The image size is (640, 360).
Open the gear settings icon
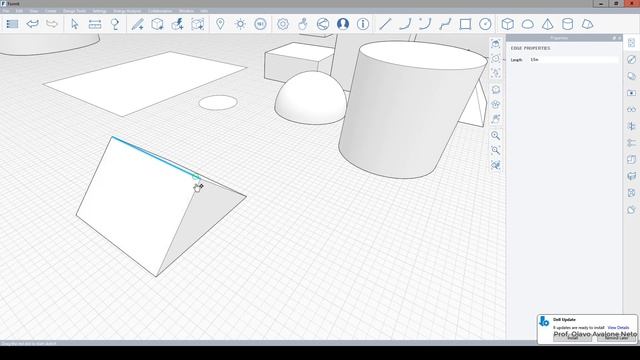click(x=282, y=24)
